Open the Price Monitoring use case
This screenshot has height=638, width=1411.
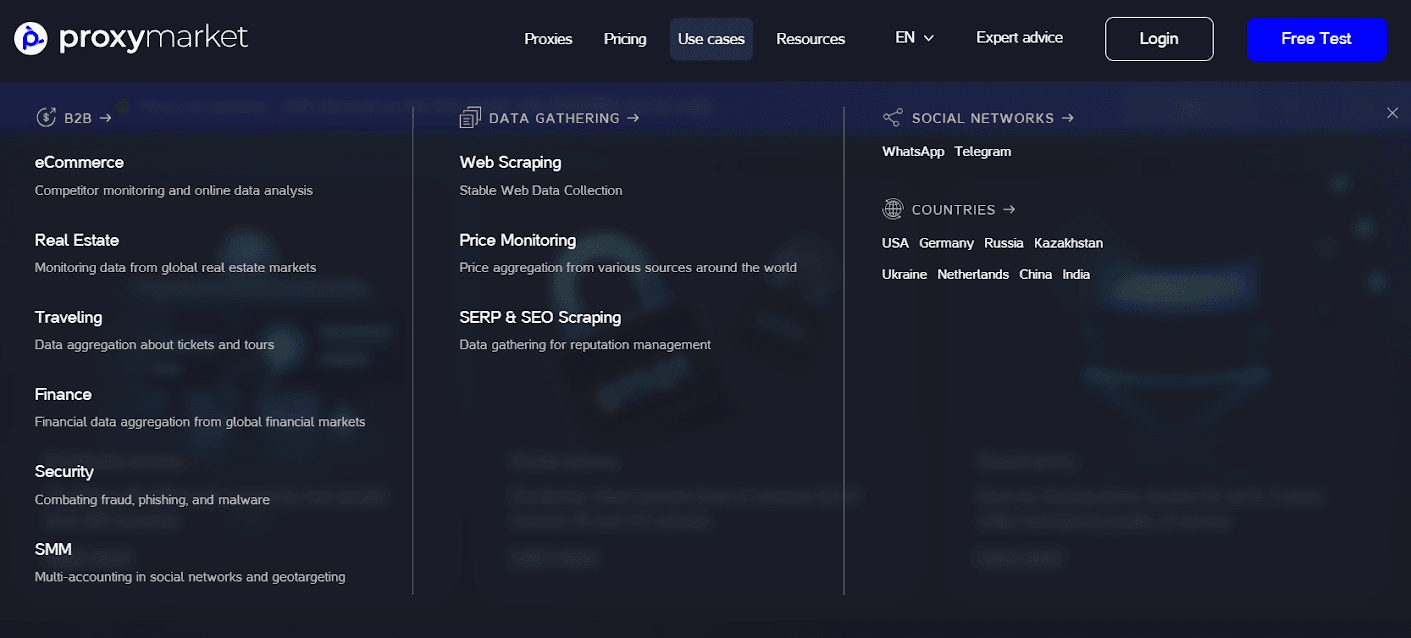coord(518,240)
